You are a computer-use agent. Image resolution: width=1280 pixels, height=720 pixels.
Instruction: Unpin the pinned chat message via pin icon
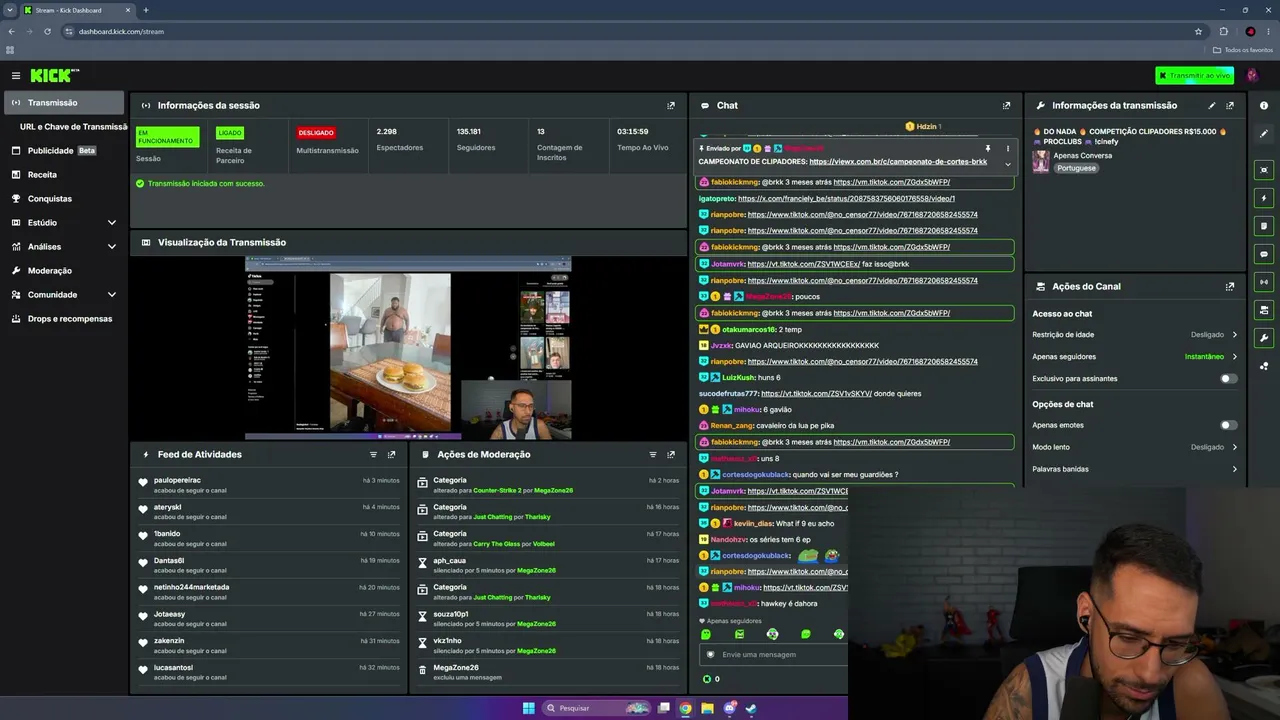pyautogui.click(x=988, y=148)
